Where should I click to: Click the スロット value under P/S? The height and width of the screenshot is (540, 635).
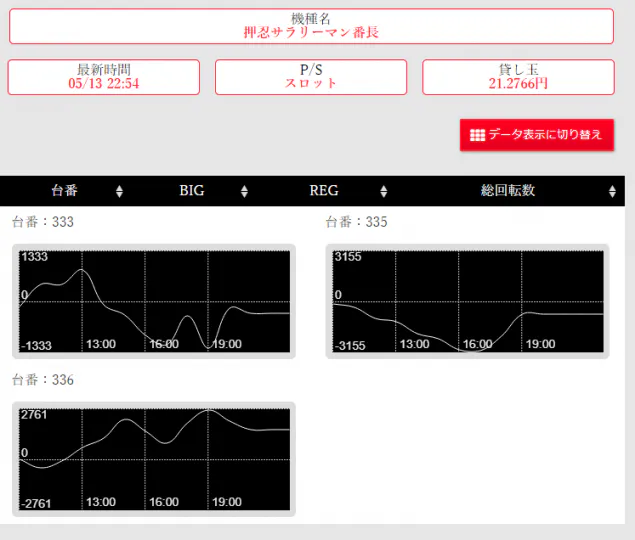(x=311, y=83)
